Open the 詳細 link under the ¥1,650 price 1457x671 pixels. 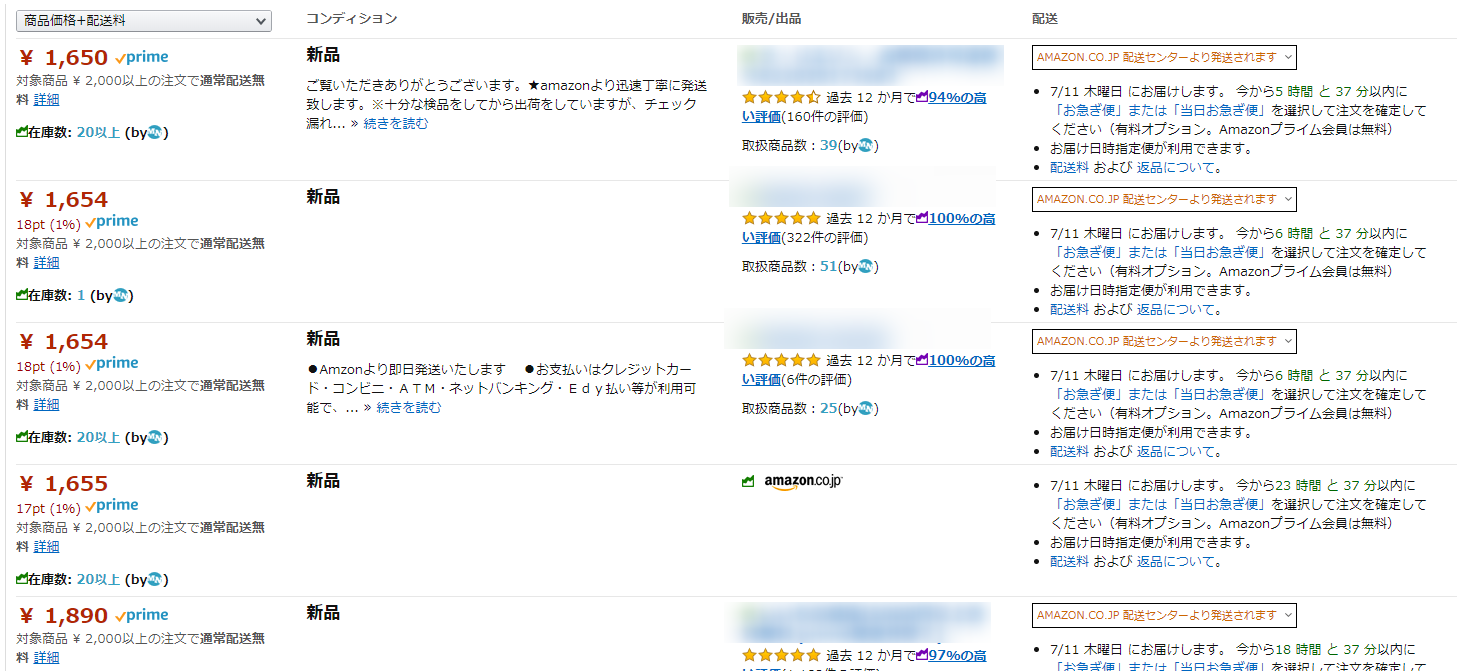coord(46,100)
